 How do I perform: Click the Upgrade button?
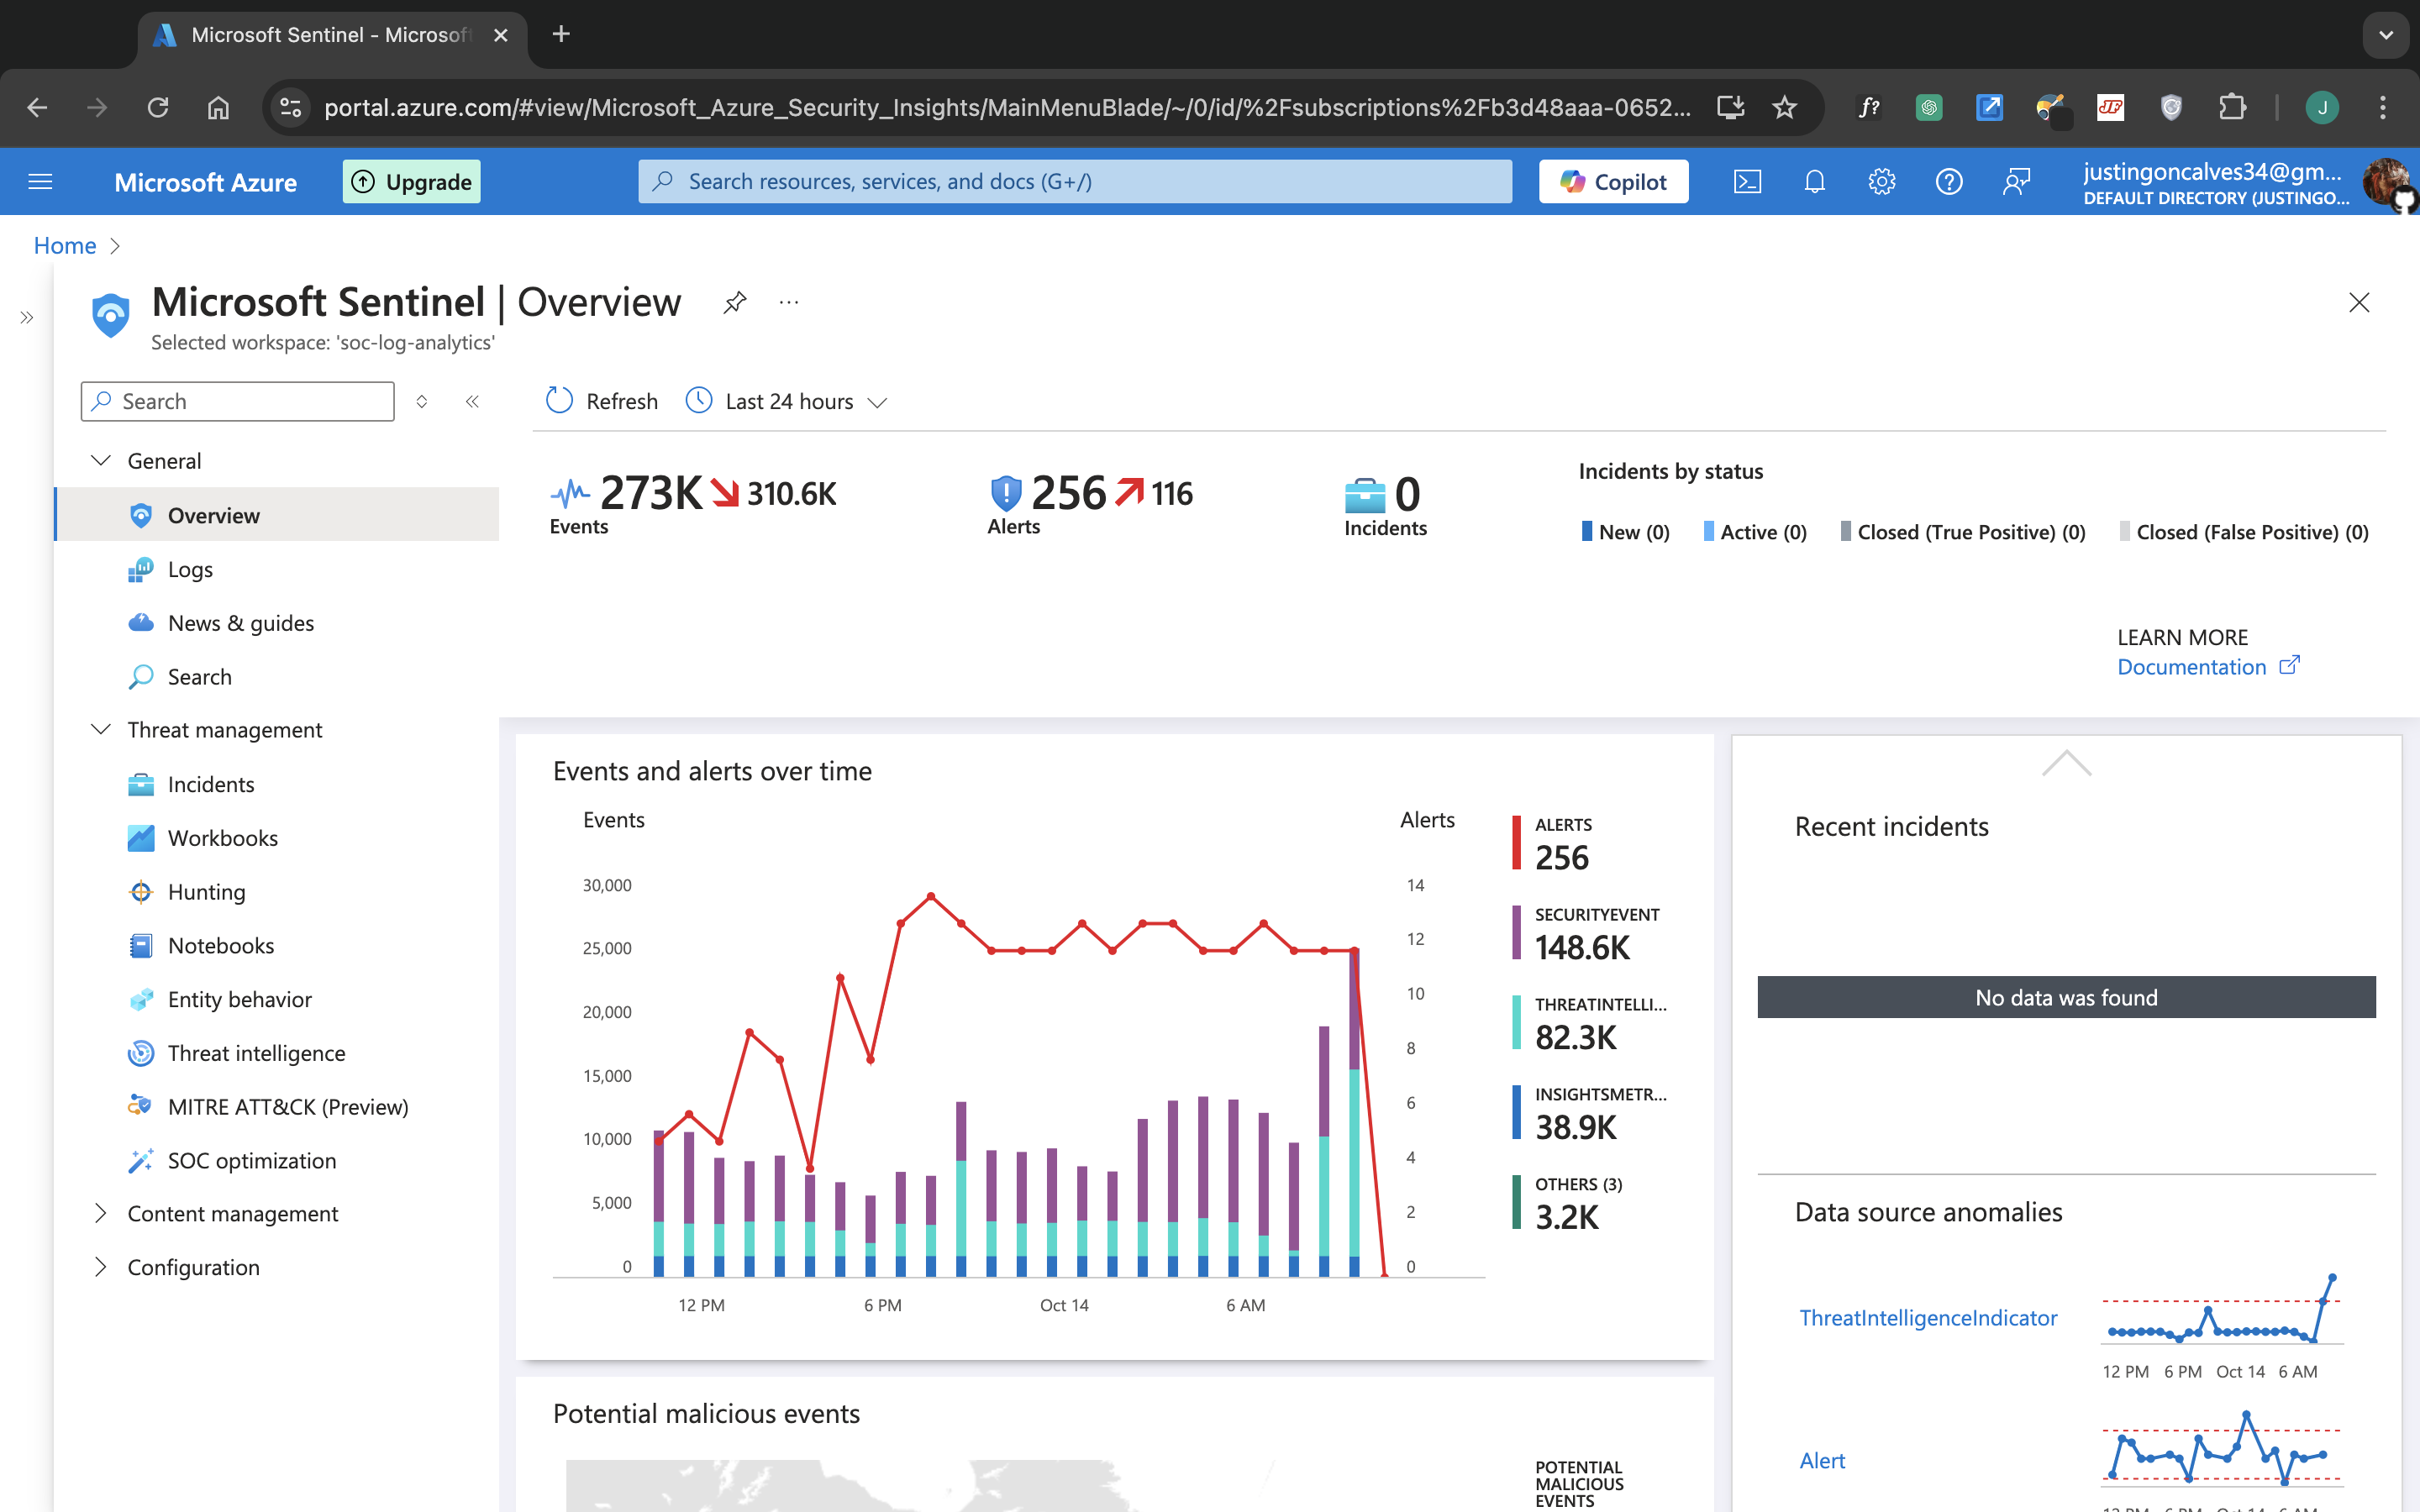pyautogui.click(x=411, y=181)
